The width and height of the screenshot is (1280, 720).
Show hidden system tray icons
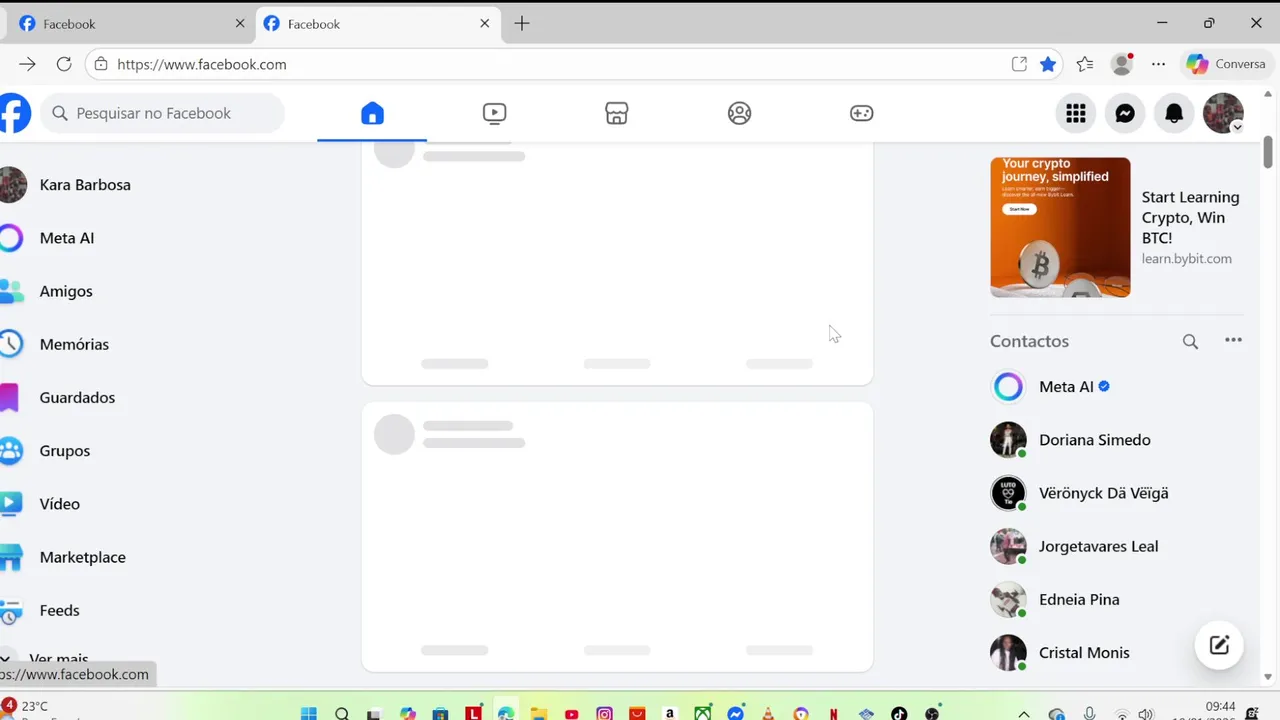click(1024, 714)
